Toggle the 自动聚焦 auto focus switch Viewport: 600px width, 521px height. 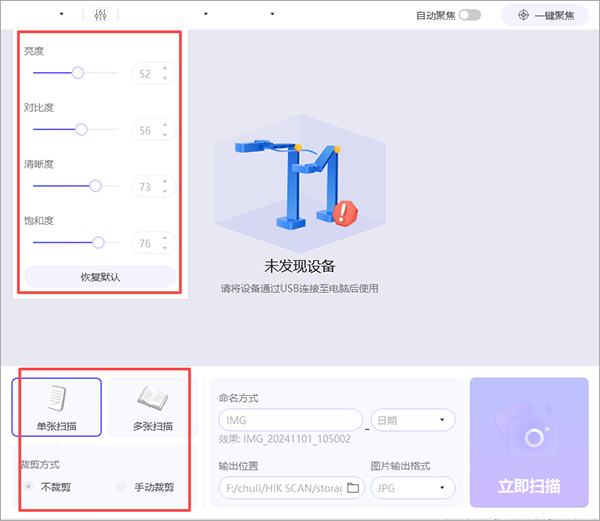click(x=470, y=15)
